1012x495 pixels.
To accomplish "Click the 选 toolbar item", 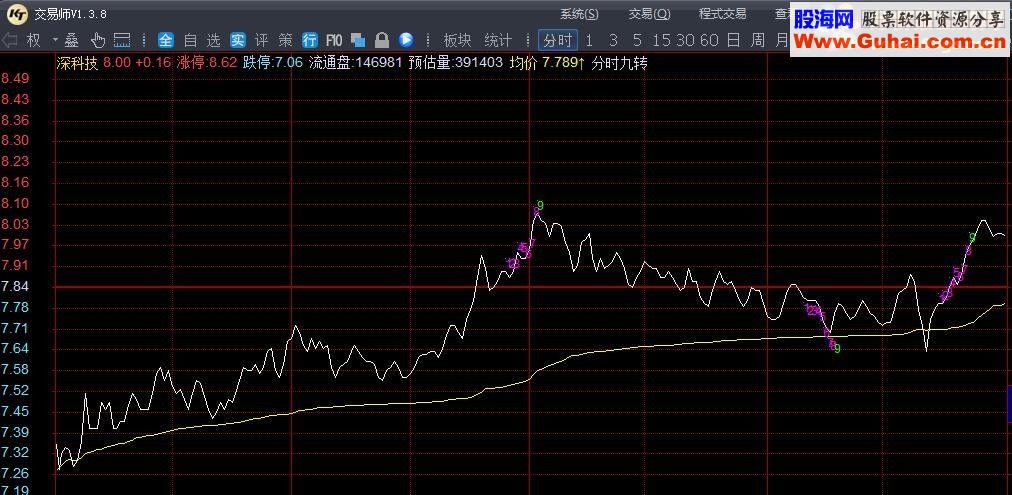I will (x=214, y=41).
